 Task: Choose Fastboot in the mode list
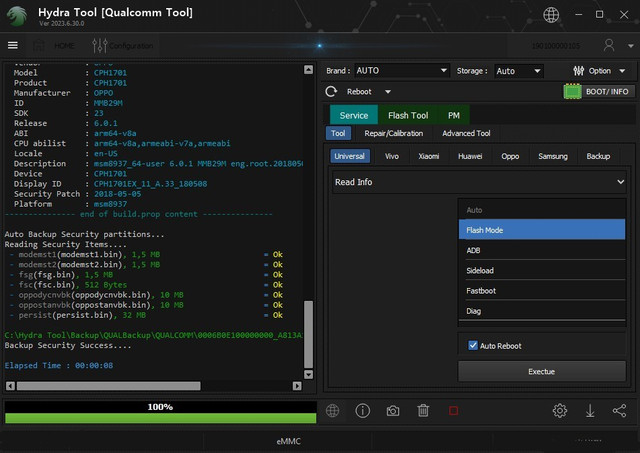pos(542,291)
